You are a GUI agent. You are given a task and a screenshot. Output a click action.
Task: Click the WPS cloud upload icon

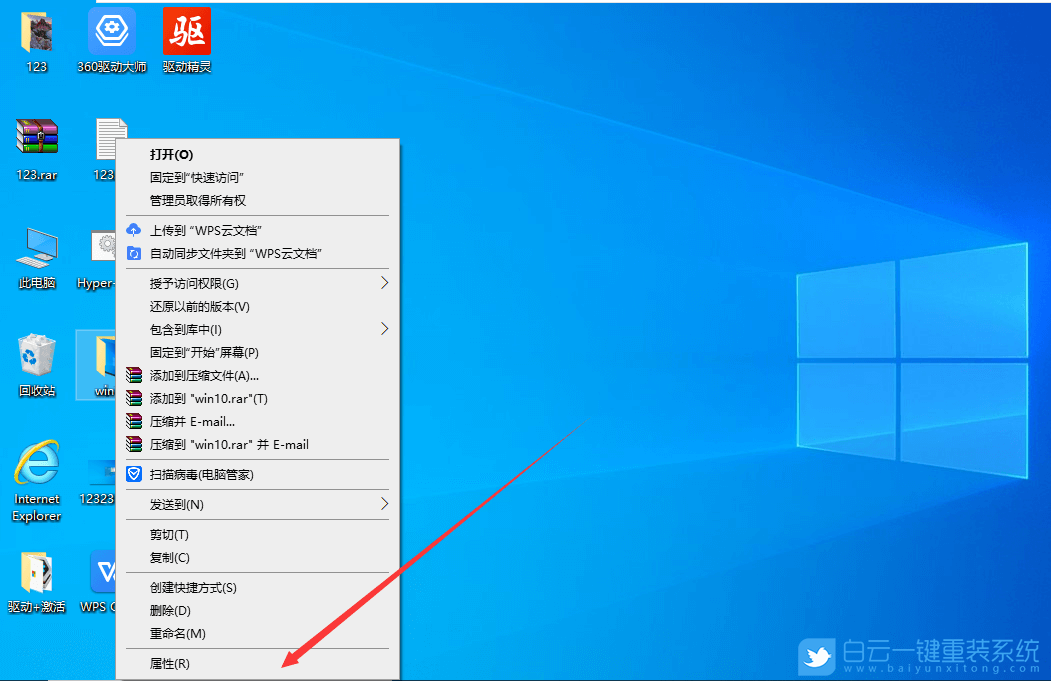coord(133,229)
